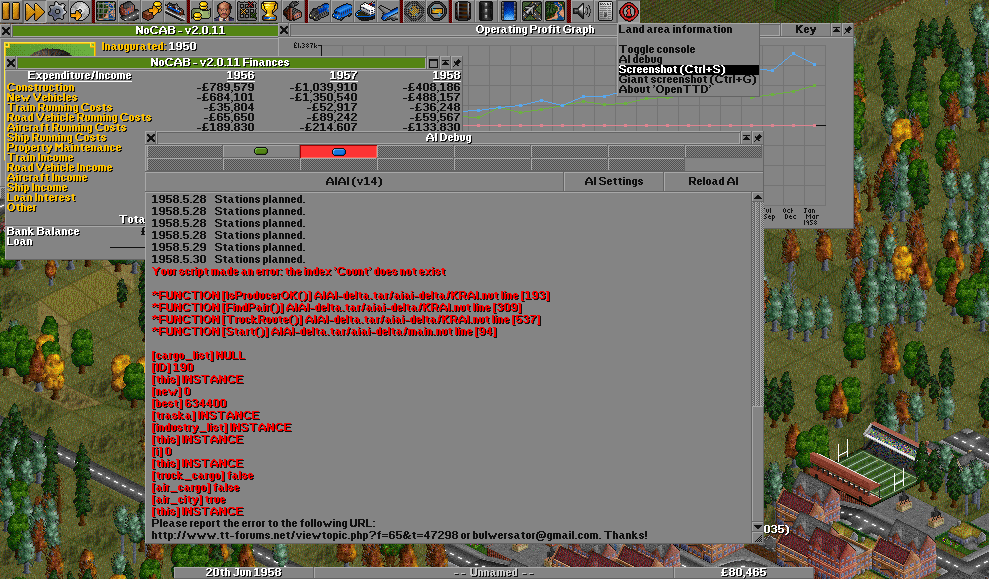Click the date 20th Jun 1958 in status bar

point(243,573)
